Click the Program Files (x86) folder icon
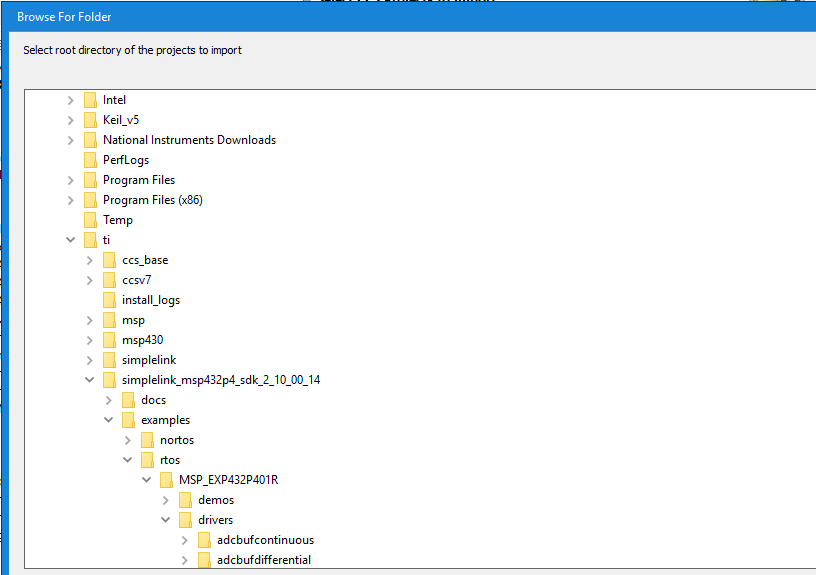The image size is (816, 575). tap(90, 200)
